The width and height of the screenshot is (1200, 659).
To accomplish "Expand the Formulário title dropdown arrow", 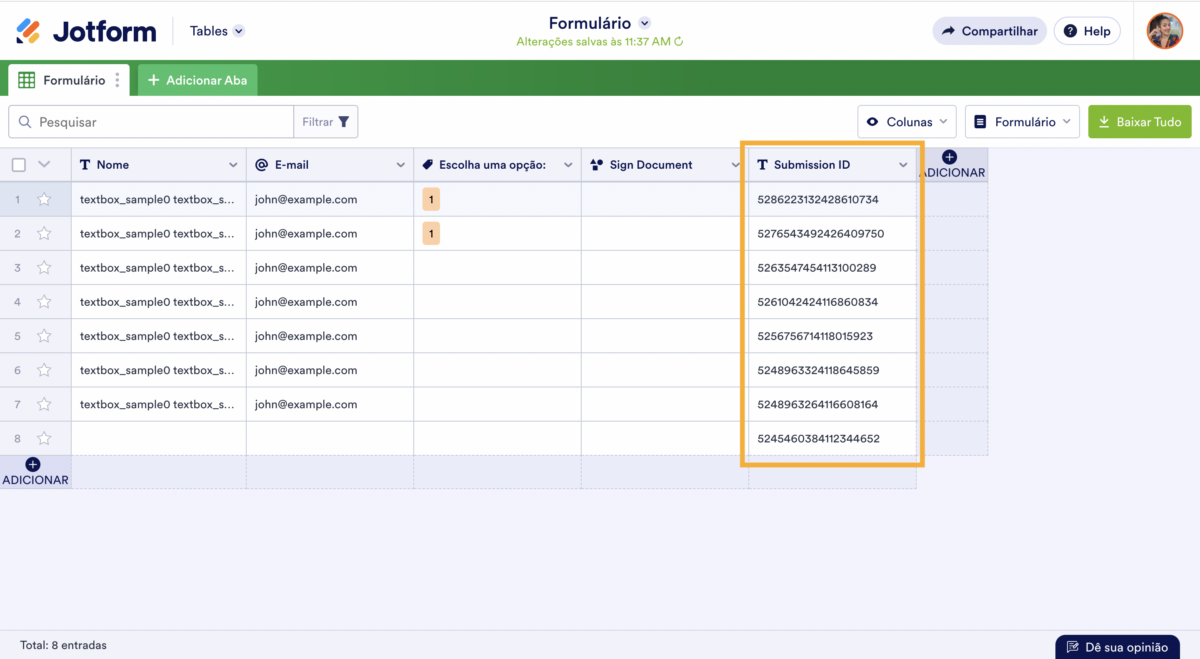I will tap(645, 23).
